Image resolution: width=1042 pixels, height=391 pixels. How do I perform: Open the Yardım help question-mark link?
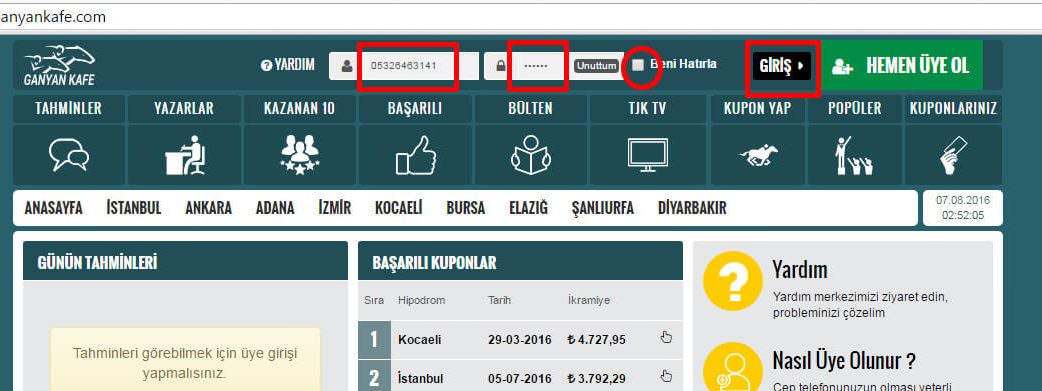288,65
